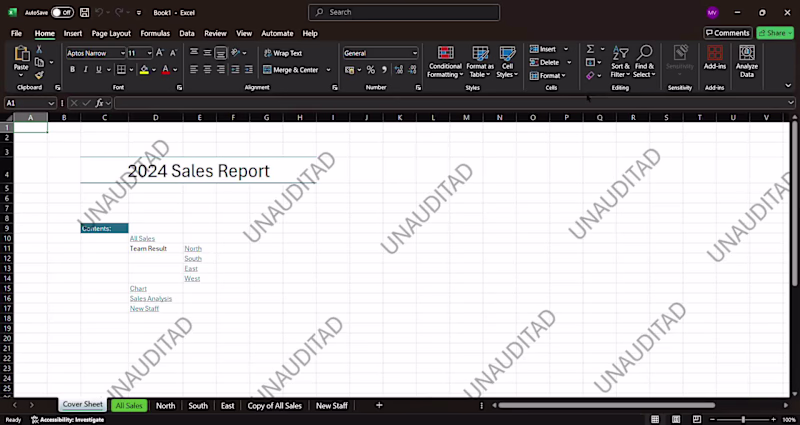
Task: Click the Paste clipboard icon
Action: click(21, 54)
